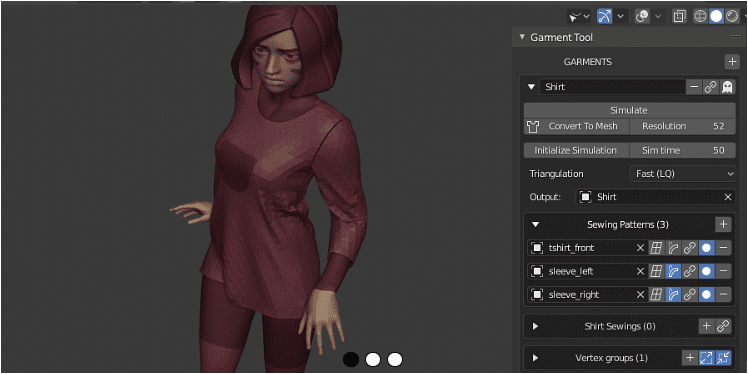Toggle gizmo visibility in viewport header
This screenshot has width=748, height=374.
[605, 16]
